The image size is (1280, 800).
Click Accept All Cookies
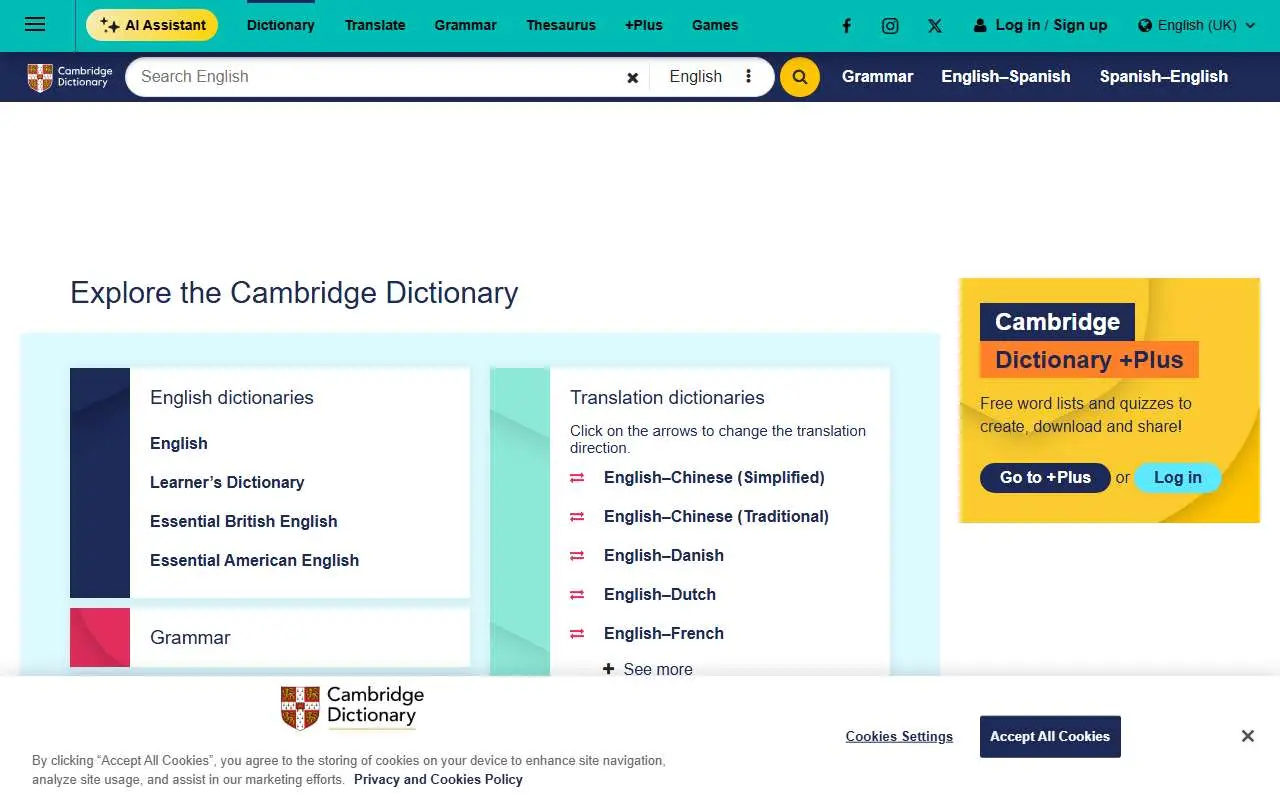coord(1050,736)
